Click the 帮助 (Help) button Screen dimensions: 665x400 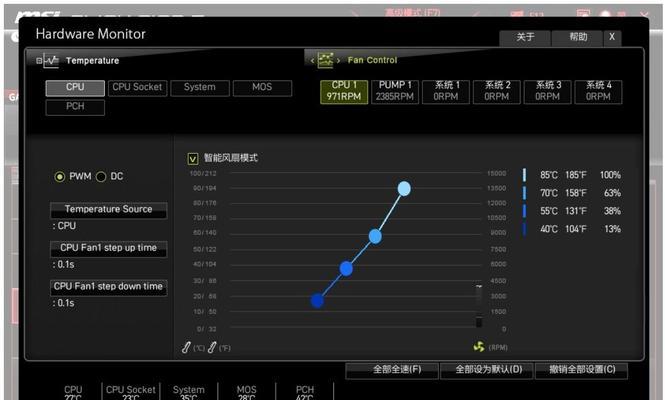click(578, 37)
